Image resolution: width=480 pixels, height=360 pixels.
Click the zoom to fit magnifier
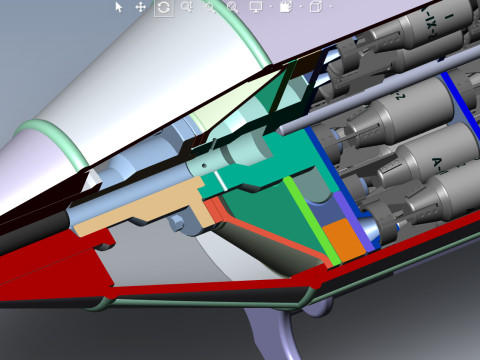click(x=233, y=7)
